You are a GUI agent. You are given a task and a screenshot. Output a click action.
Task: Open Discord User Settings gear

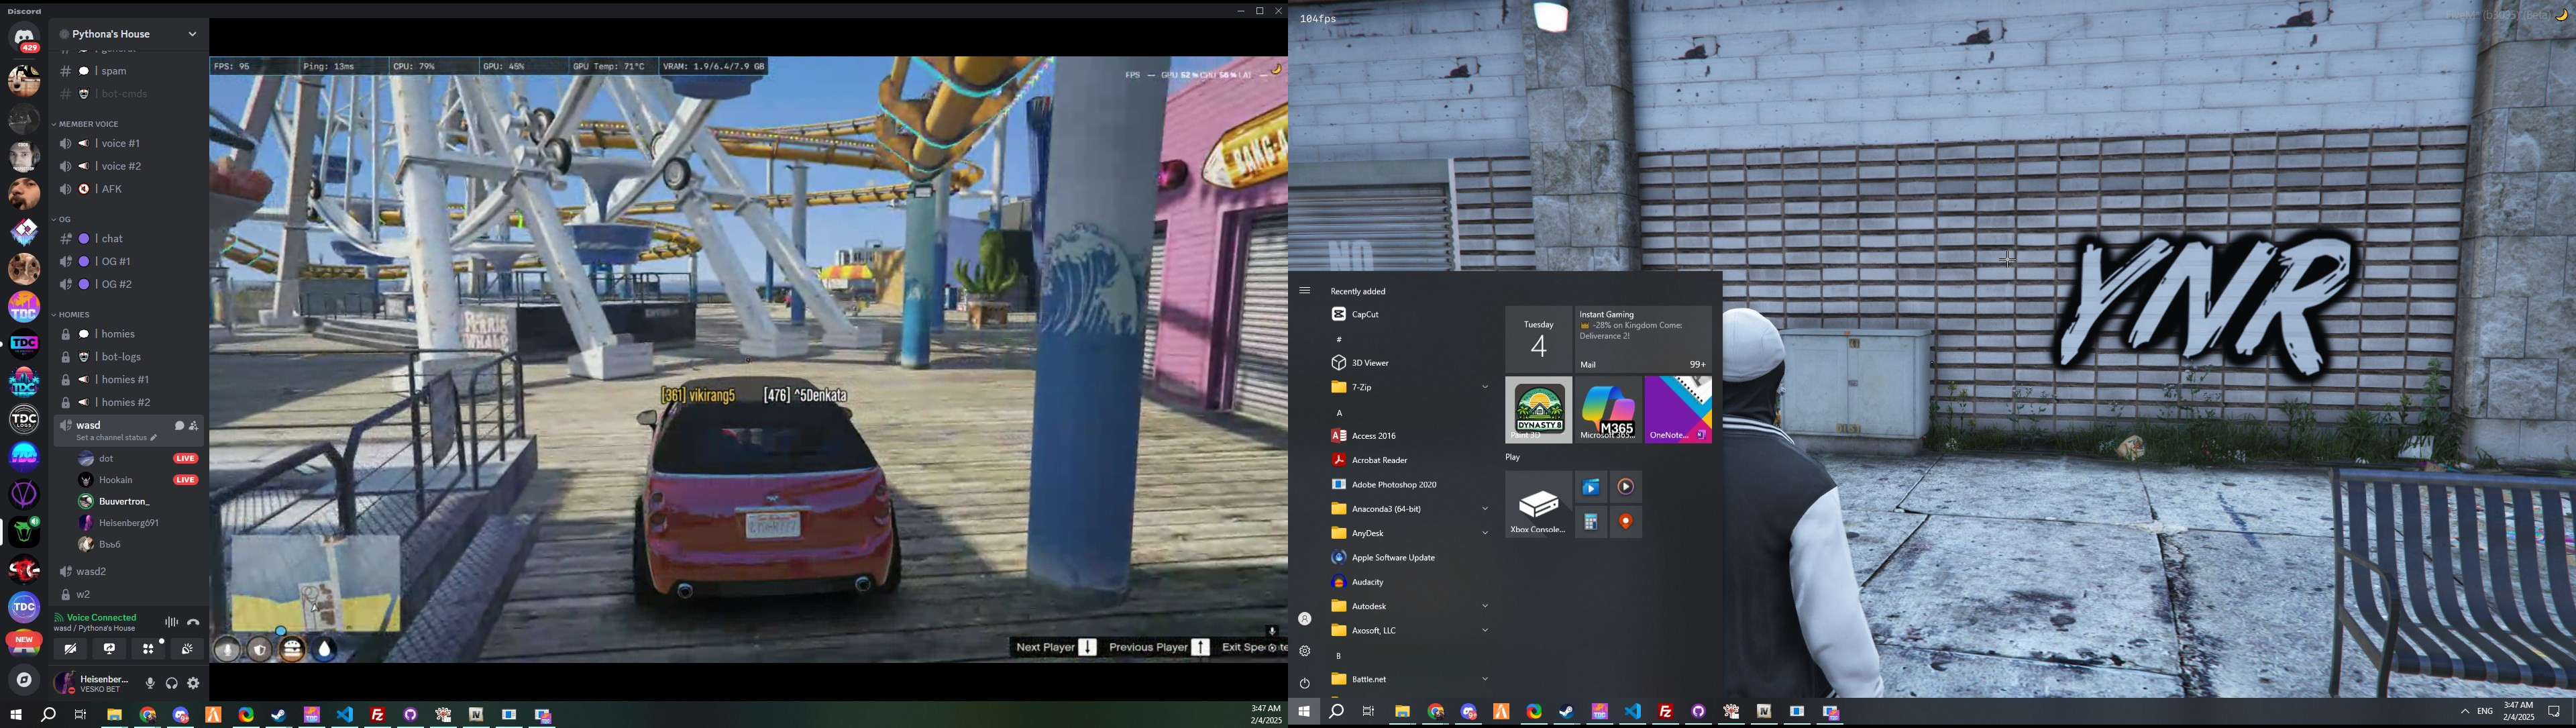(x=194, y=684)
